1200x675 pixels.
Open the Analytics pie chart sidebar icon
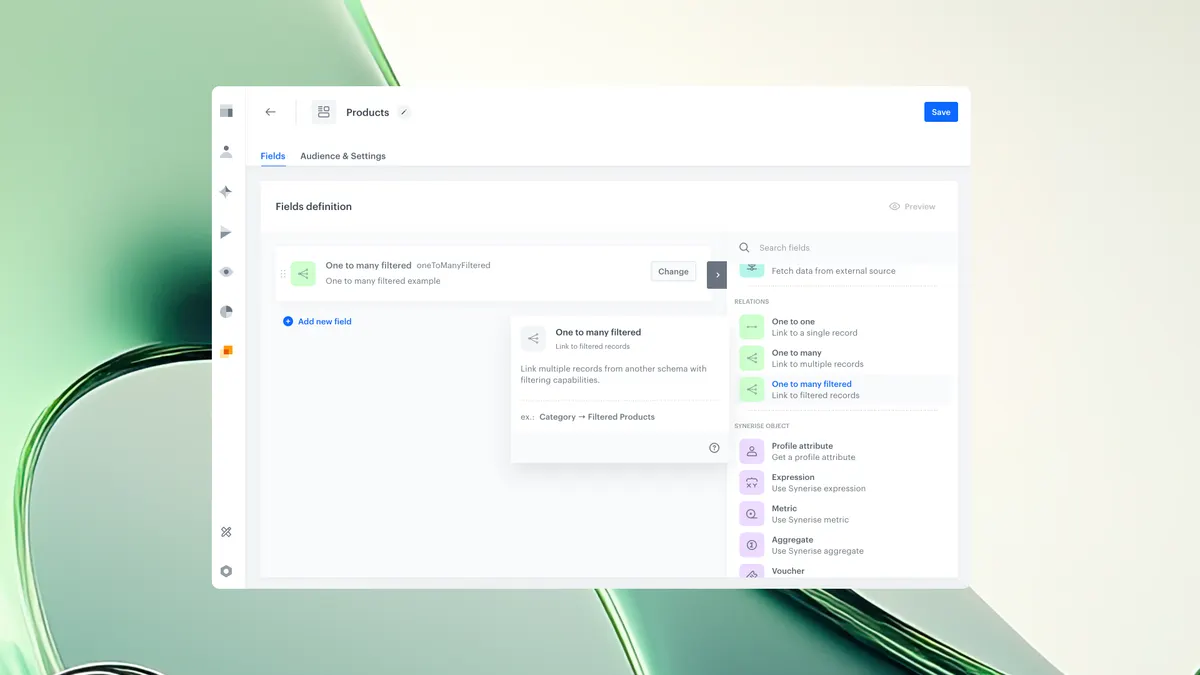coord(226,312)
